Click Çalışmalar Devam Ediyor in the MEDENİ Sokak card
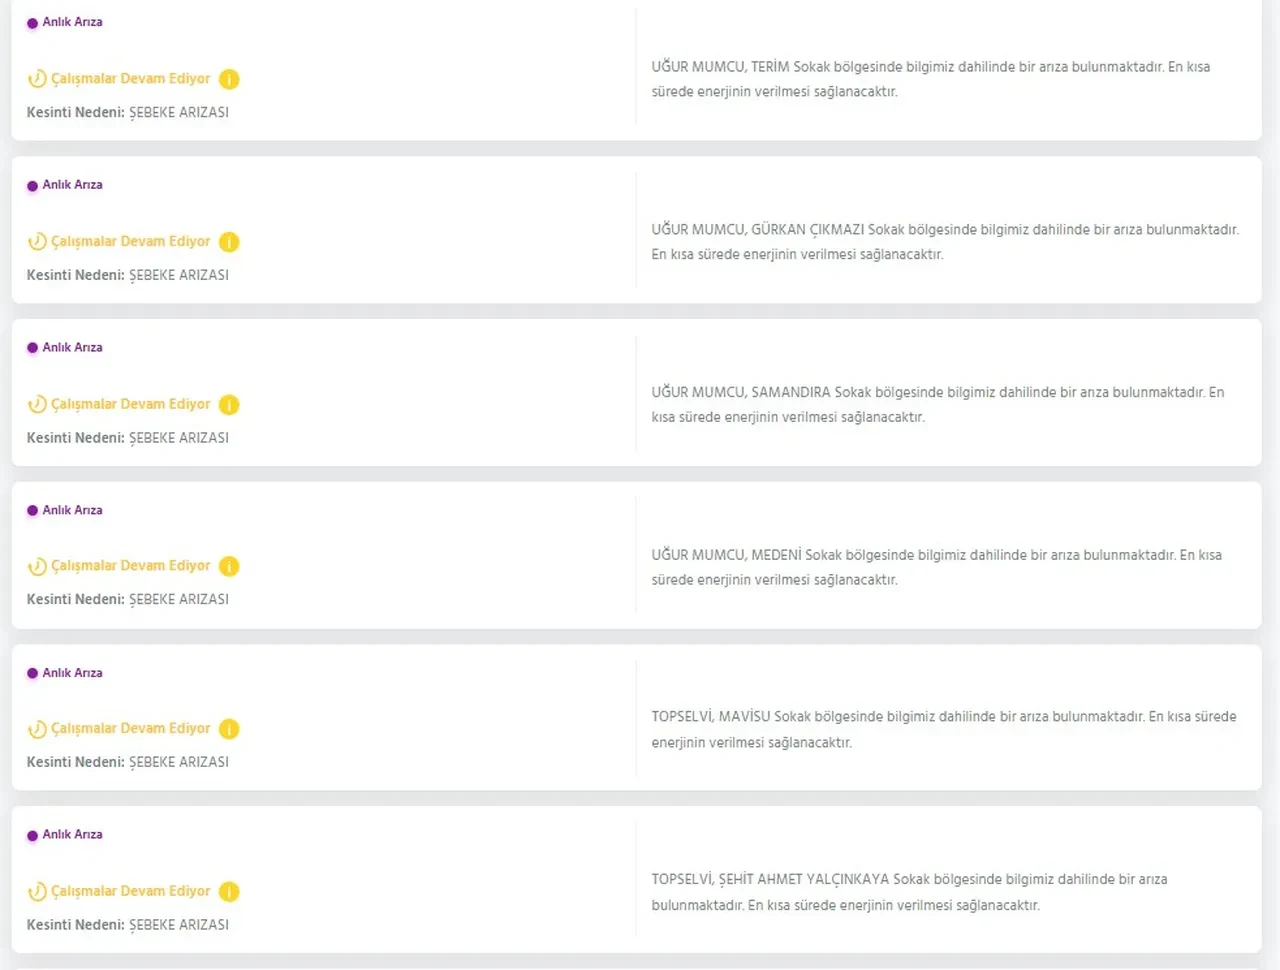 [131, 566]
